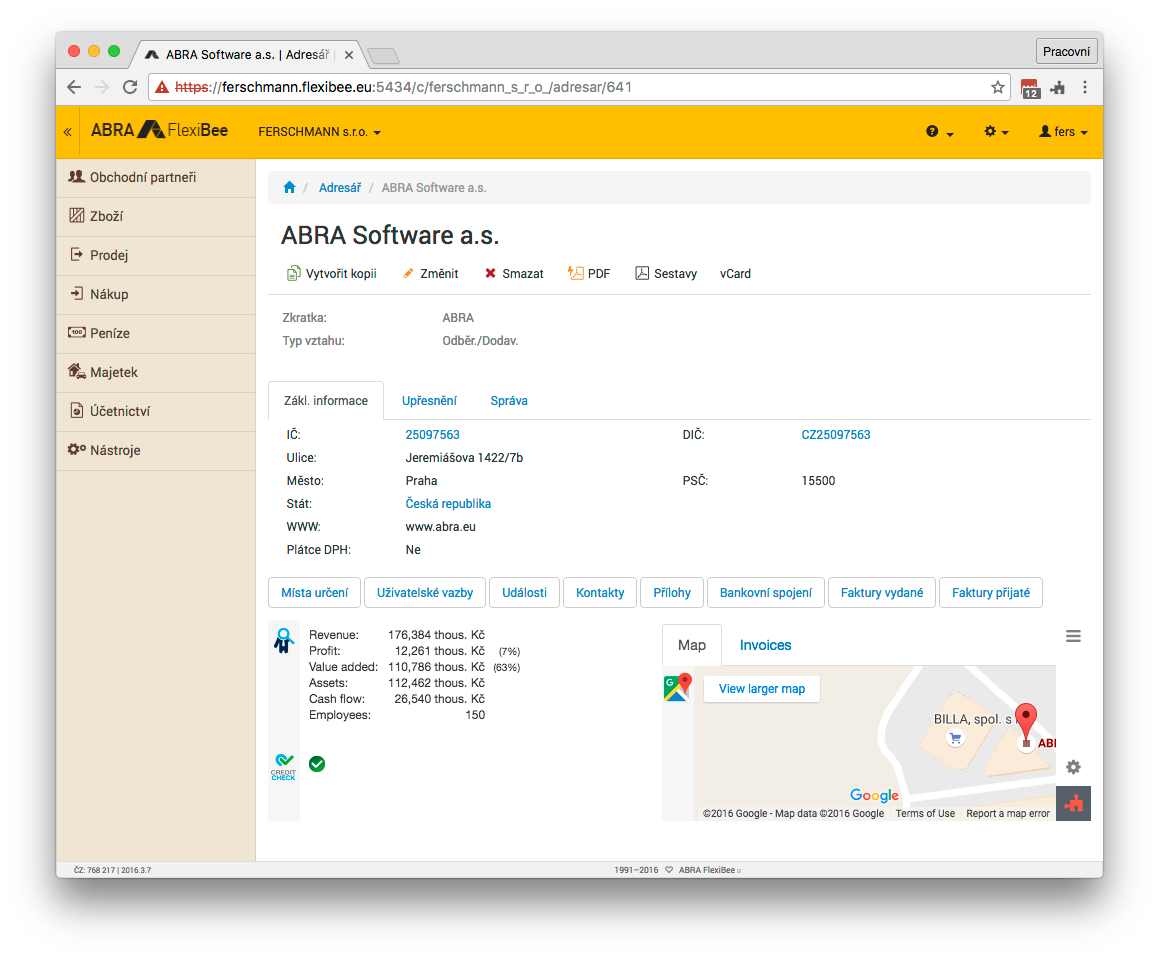Image resolution: width=1159 pixels, height=958 pixels.
Task: Click the puzzle extension icon in the browser toolbar
Action: click(1058, 88)
